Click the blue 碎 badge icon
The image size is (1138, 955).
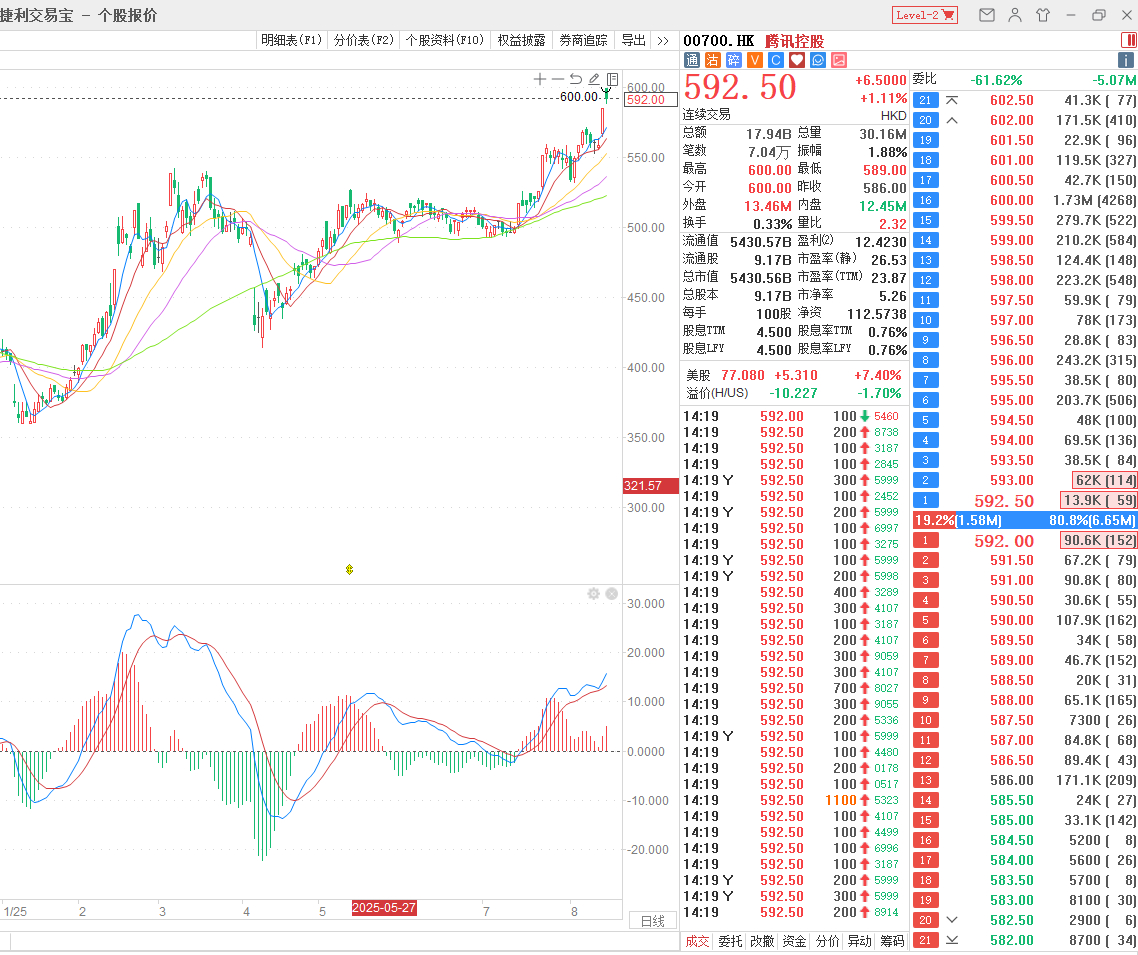pyautogui.click(x=734, y=60)
